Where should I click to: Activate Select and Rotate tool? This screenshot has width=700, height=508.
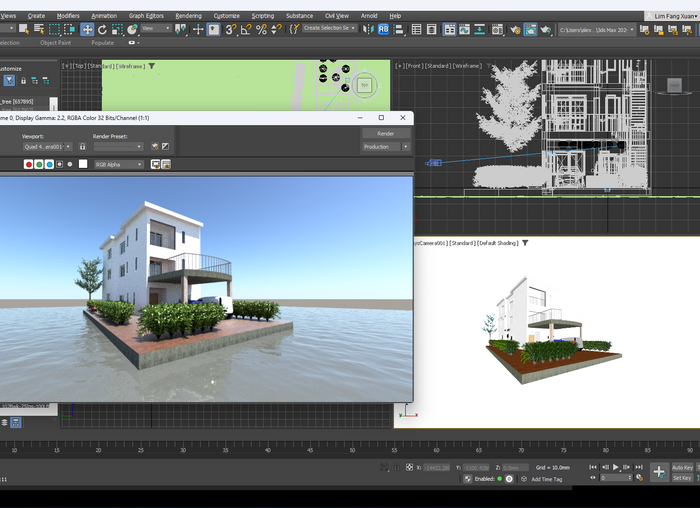tap(102, 29)
